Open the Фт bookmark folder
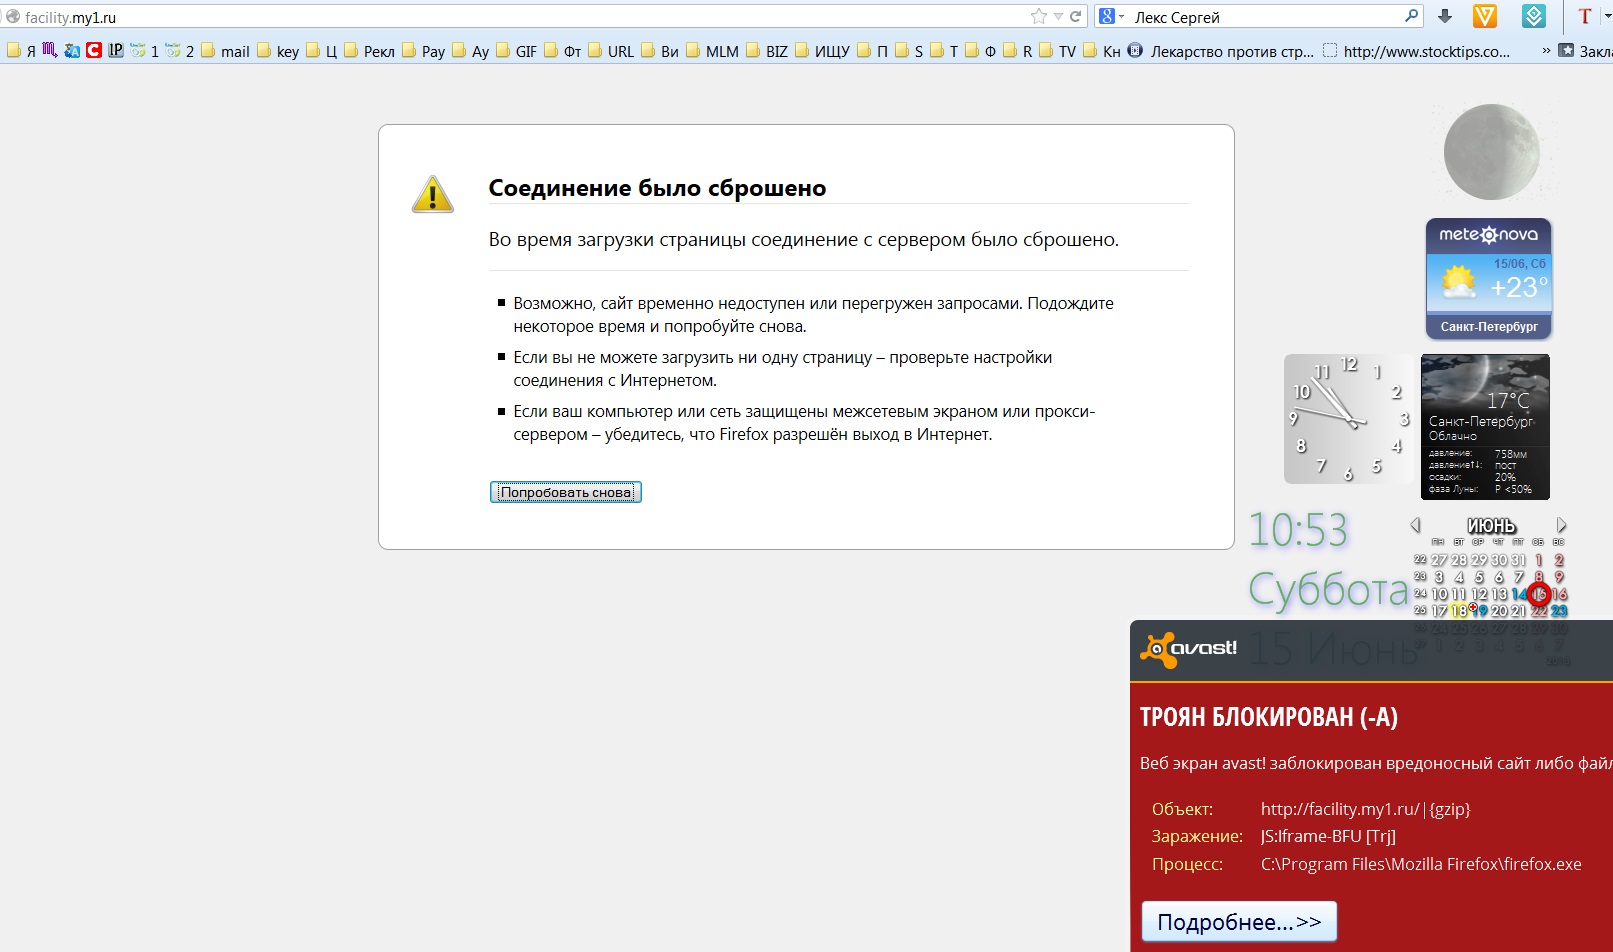The image size is (1613, 952). click(x=563, y=51)
